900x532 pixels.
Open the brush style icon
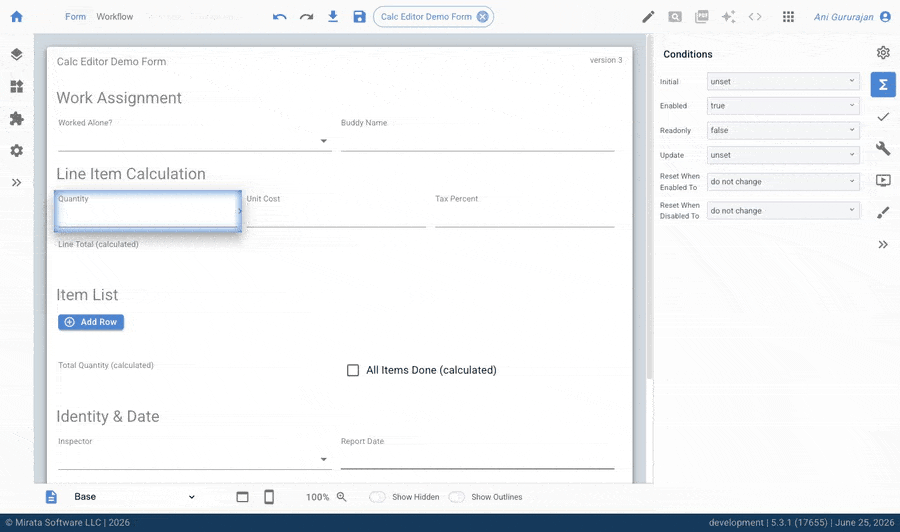coord(883,213)
